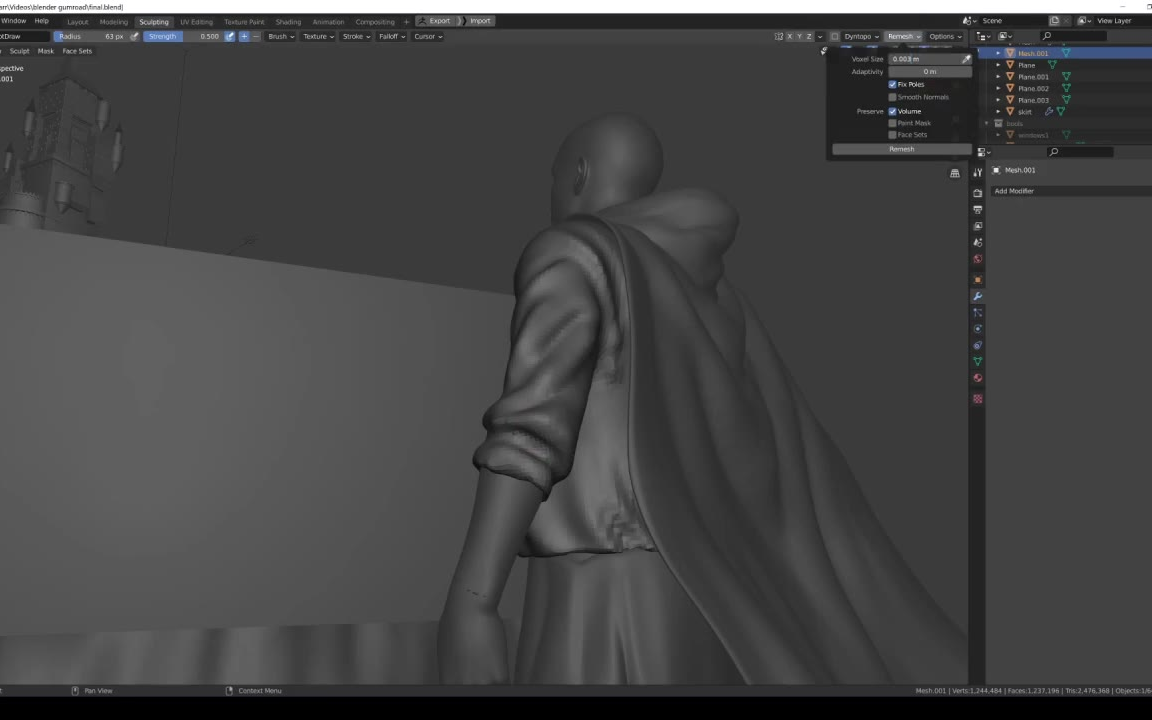Click the voxel size eyedropper icon

[x=966, y=59]
